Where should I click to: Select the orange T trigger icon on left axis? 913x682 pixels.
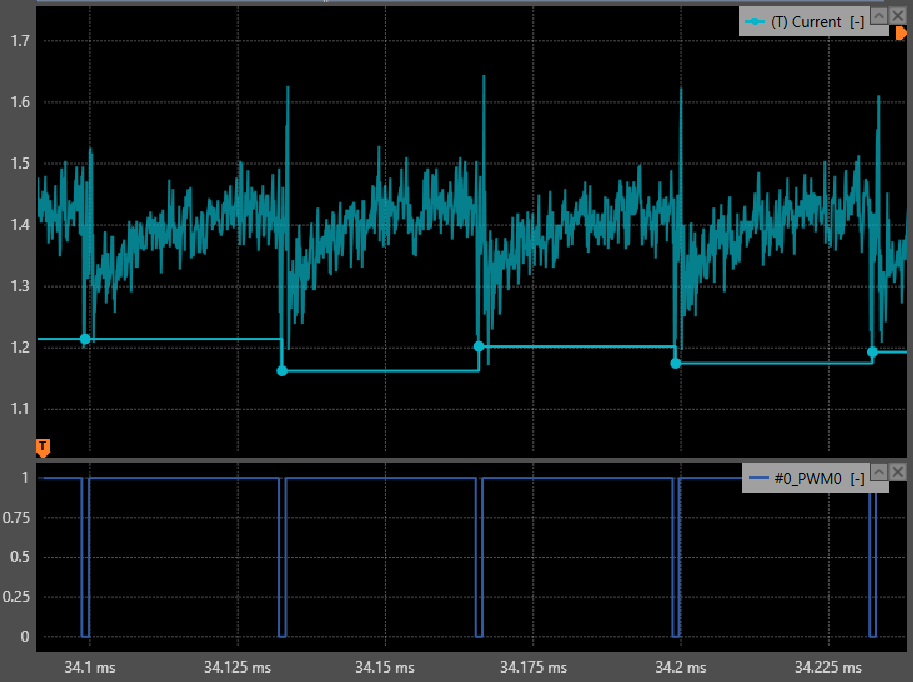pyautogui.click(x=42, y=447)
